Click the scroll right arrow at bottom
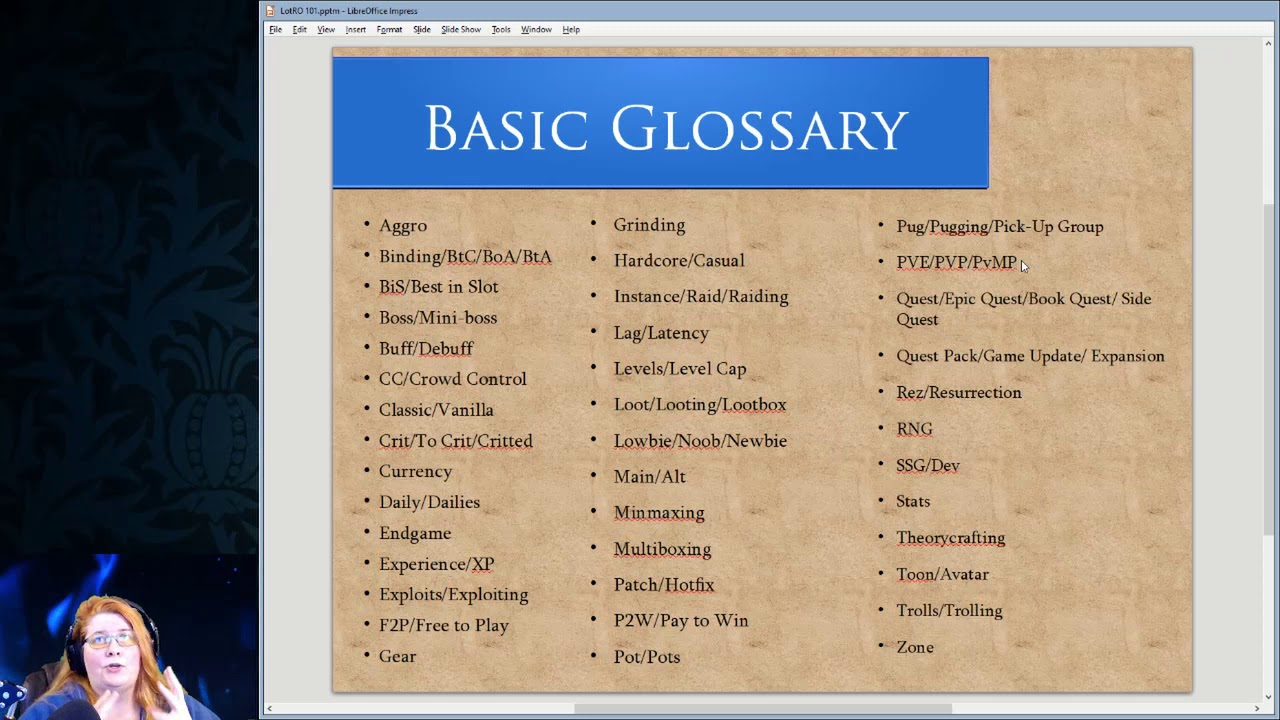This screenshot has height=720, width=1280. coord(1257,709)
